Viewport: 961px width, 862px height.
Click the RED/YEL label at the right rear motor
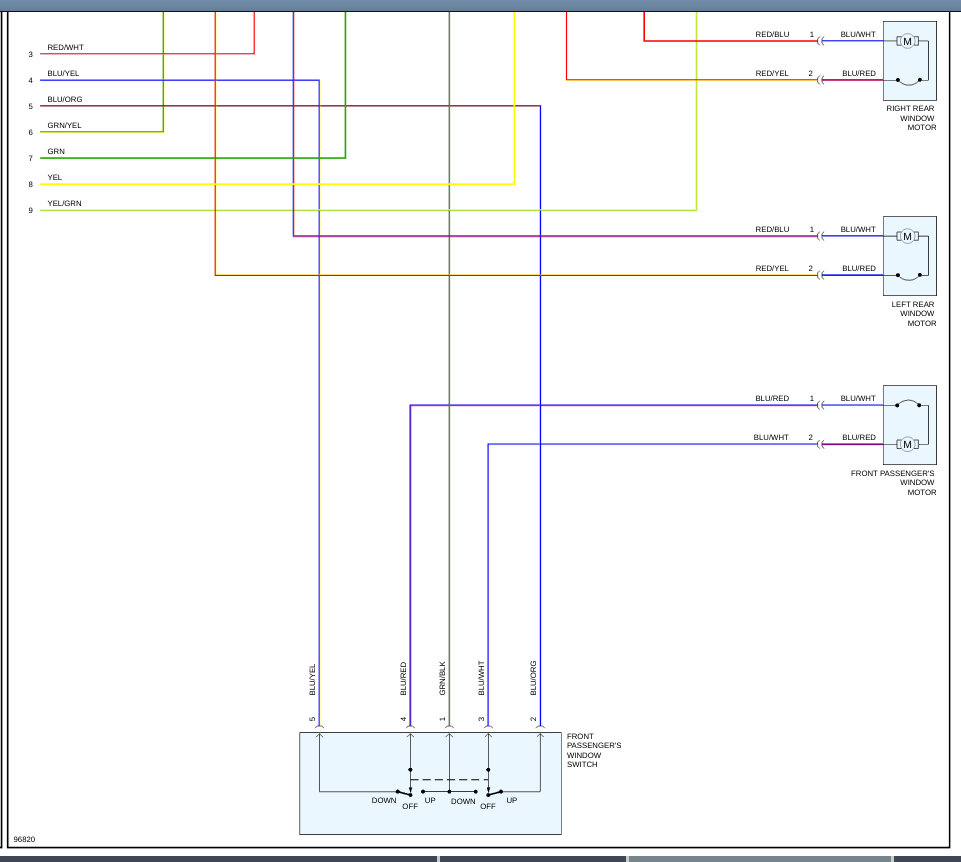point(772,73)
